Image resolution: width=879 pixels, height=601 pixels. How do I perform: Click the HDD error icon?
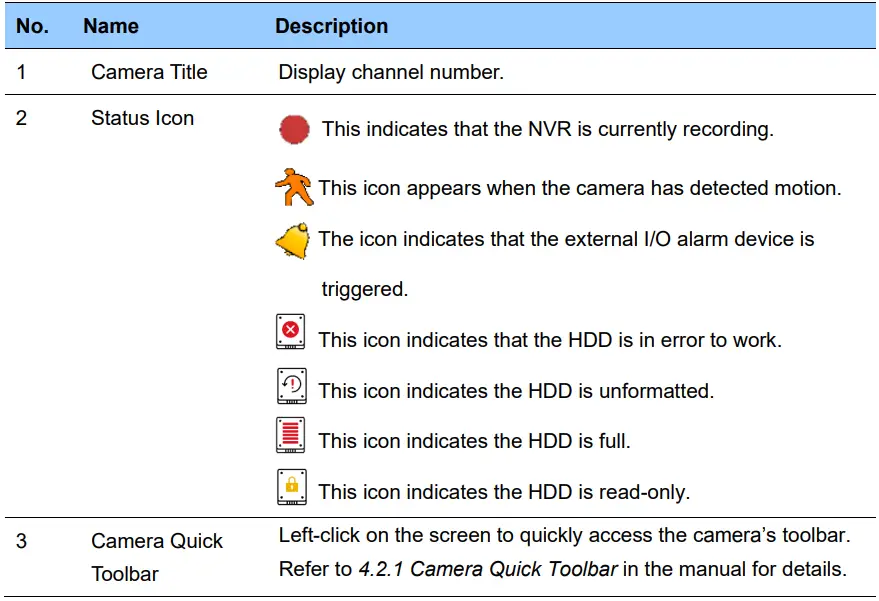pos(291,331)
